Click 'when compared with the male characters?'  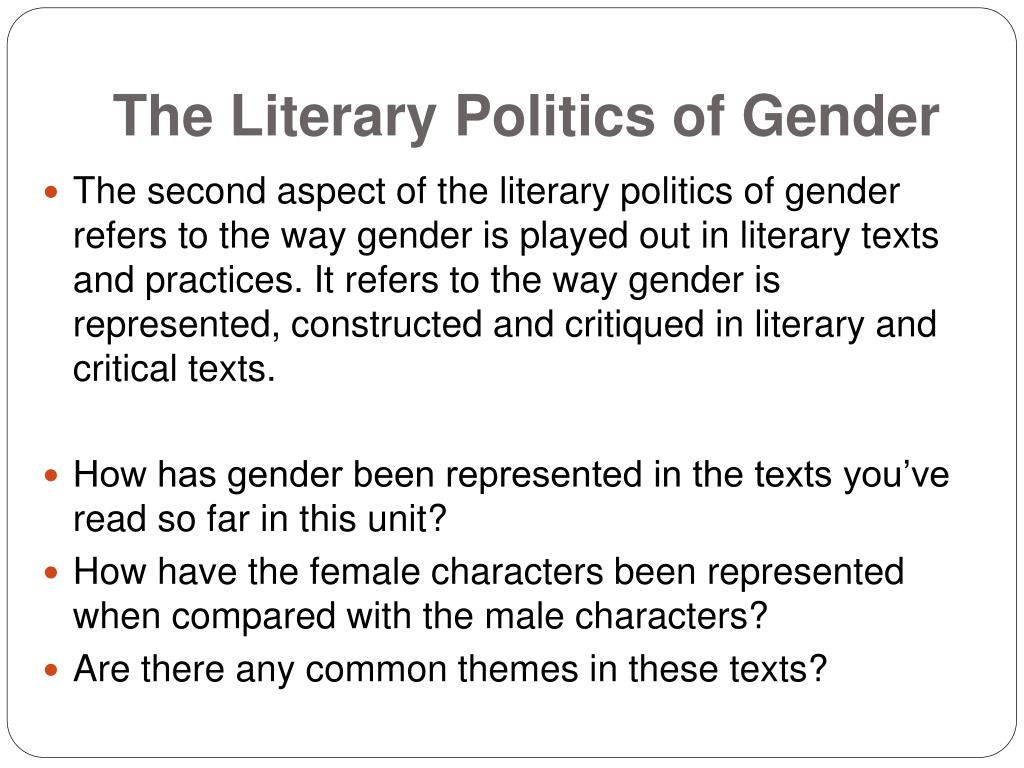(x=420, y=616)
